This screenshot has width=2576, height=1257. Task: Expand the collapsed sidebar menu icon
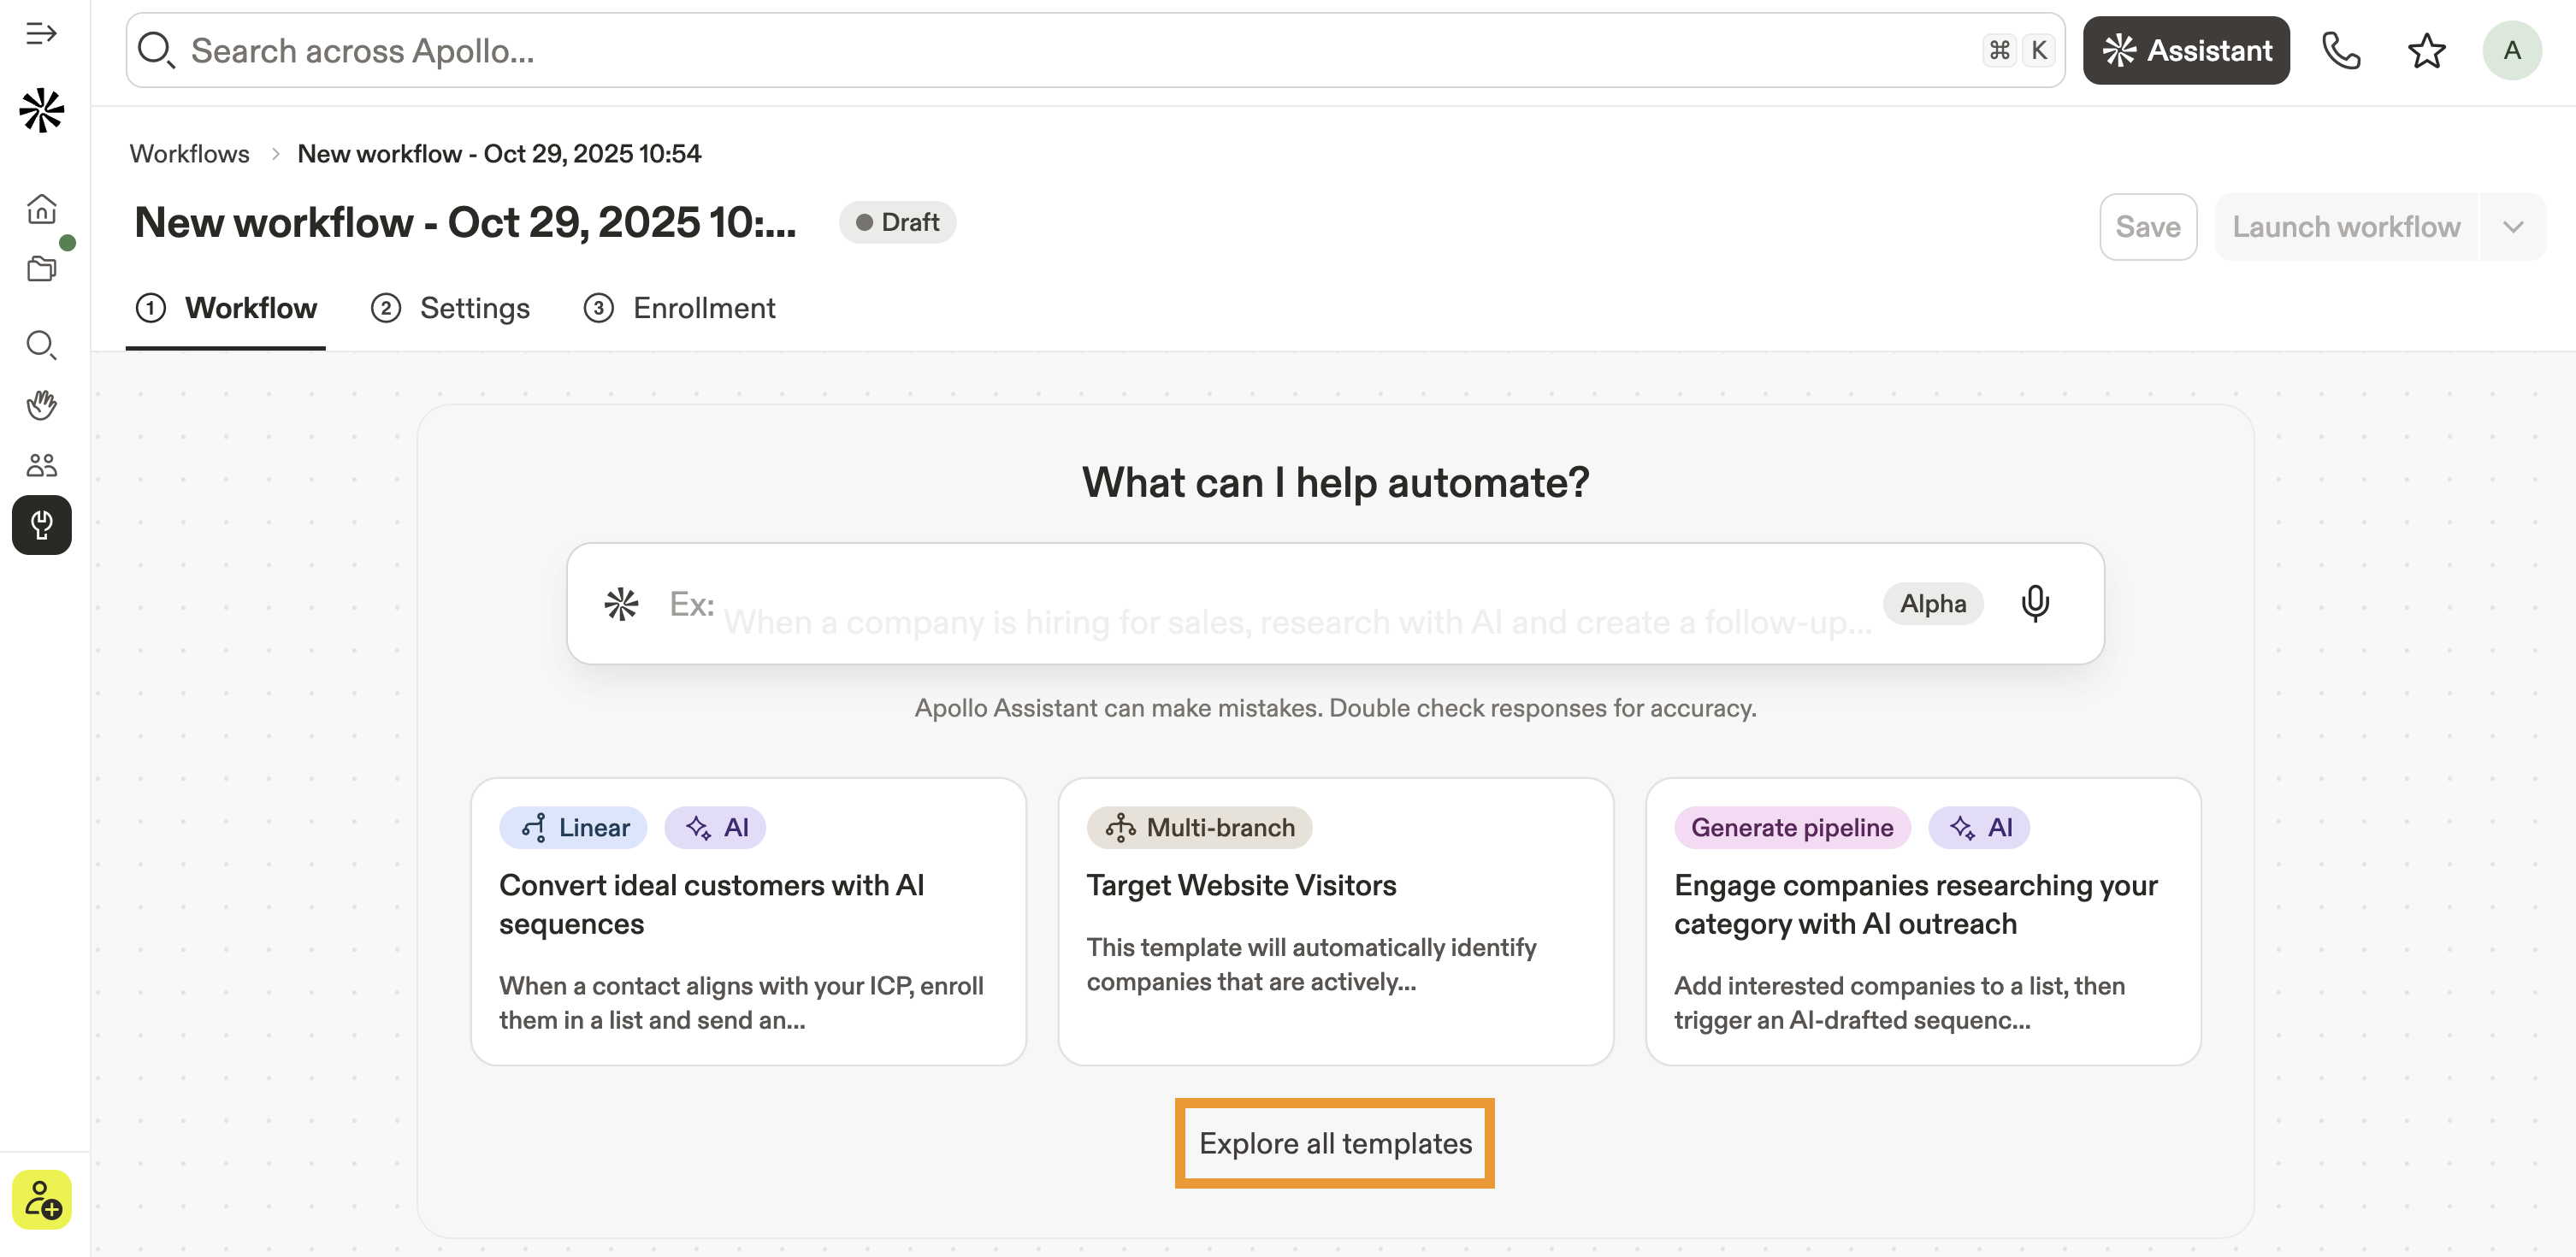click(41, 34)
